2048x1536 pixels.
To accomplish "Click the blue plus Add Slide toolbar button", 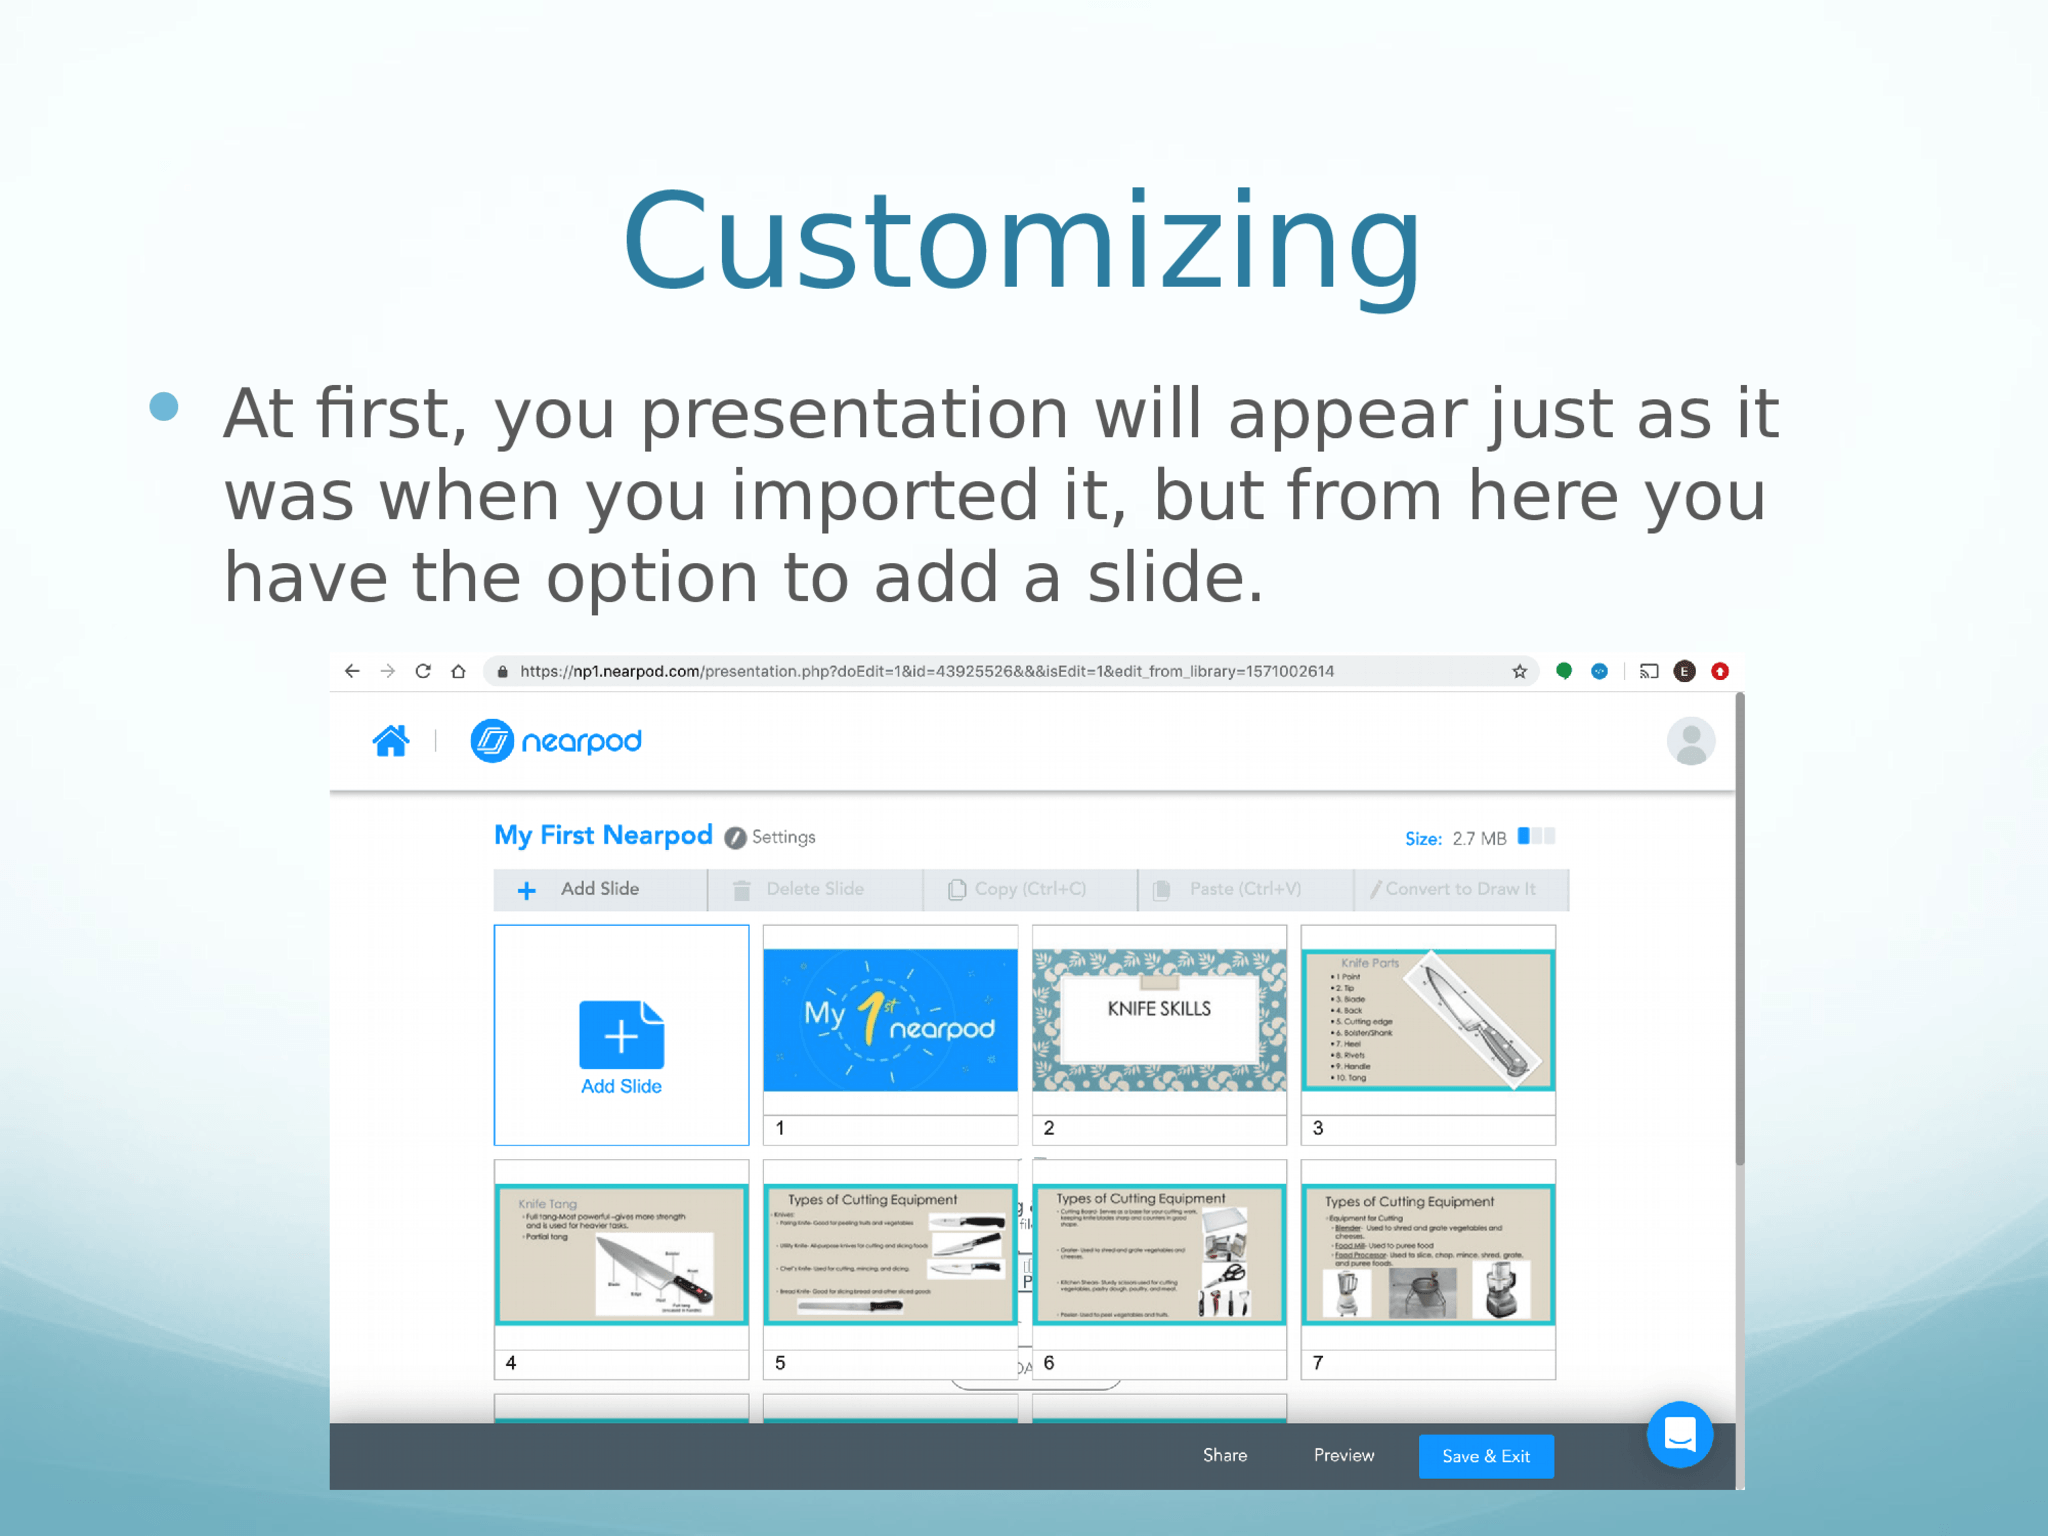I will 600,889.
